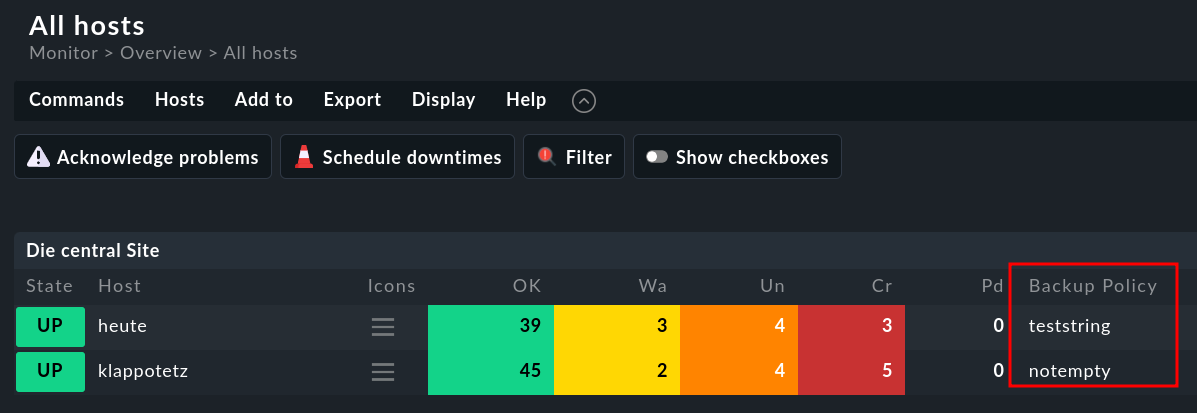Open the action menu icon for heute
1197x413 pixels.
(383, 326)
